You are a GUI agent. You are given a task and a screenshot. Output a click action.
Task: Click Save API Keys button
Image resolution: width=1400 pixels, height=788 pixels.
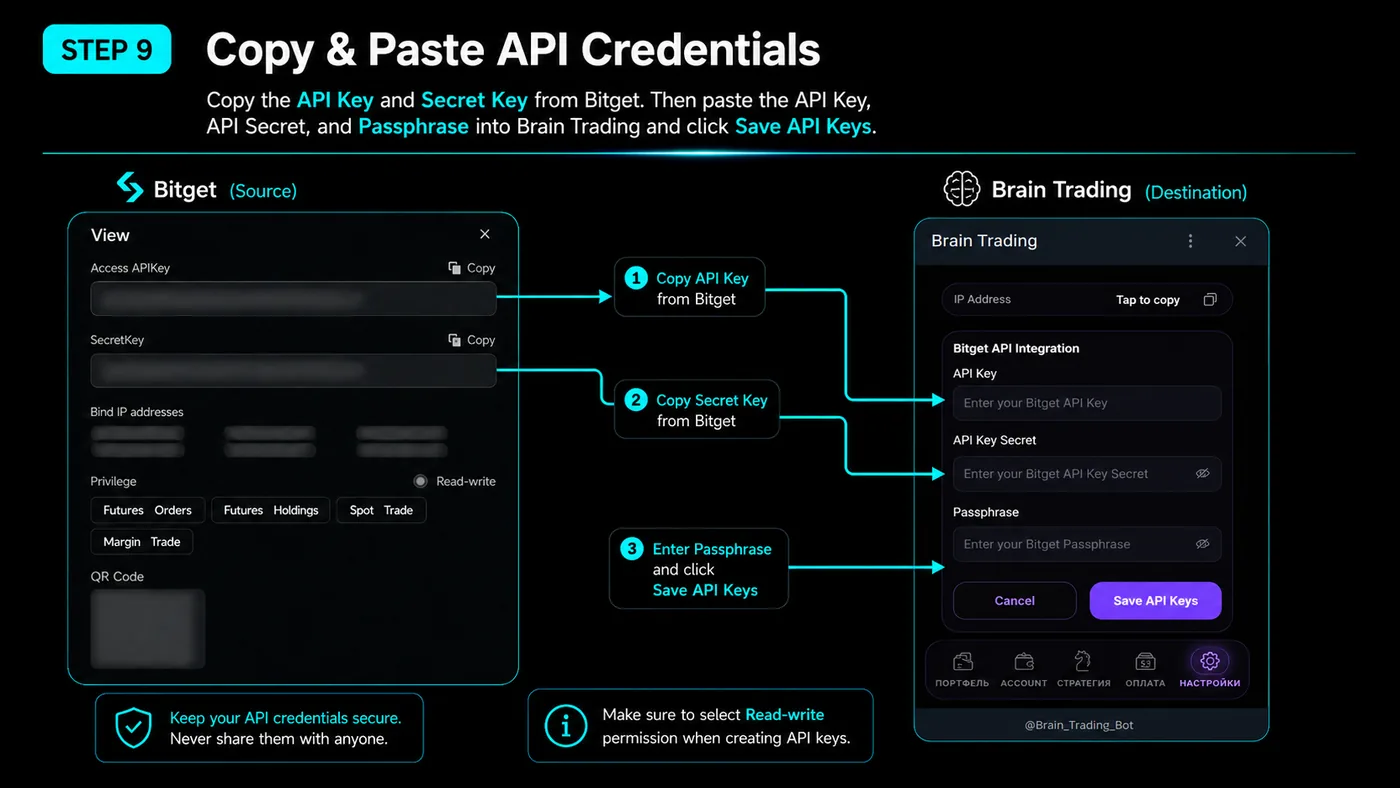[1156, 601]
